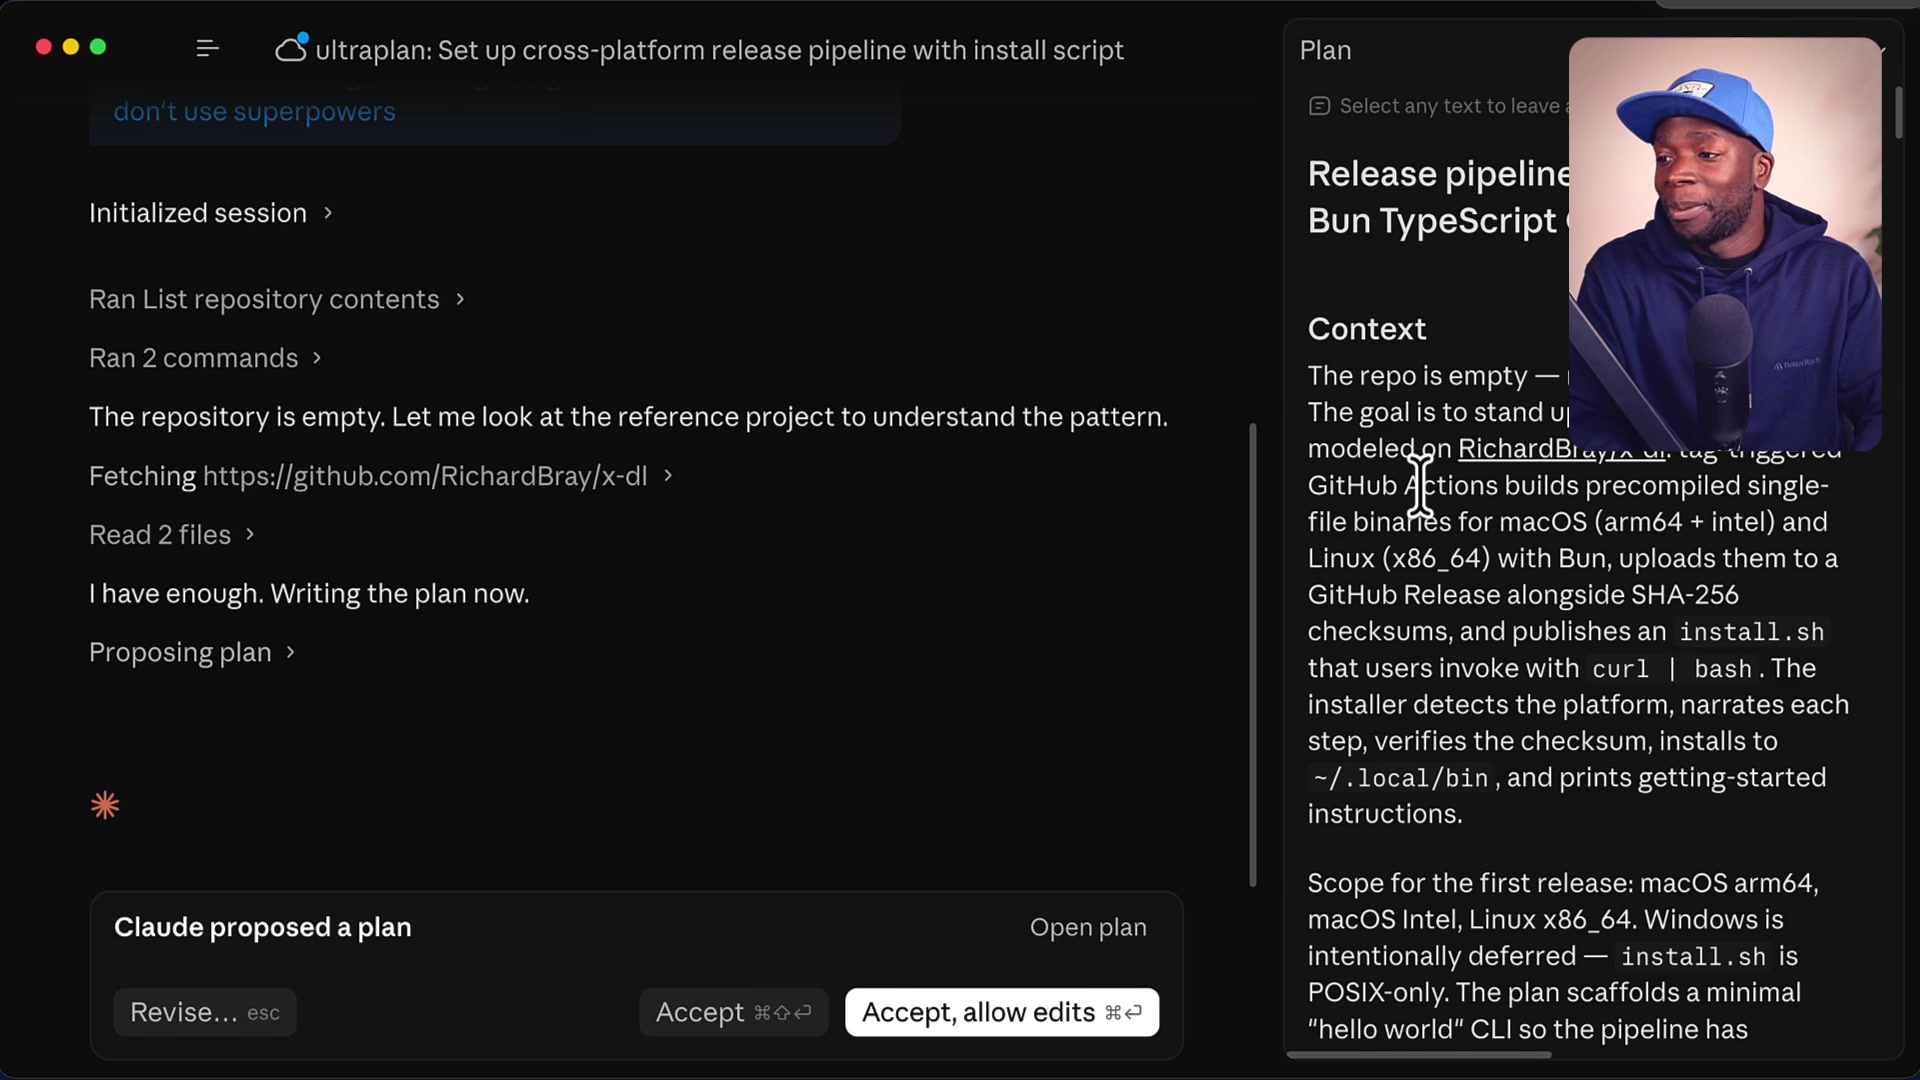Click the green zoom traffic light button
The height and width of the screenshot is (1080, 1920).
97,47
